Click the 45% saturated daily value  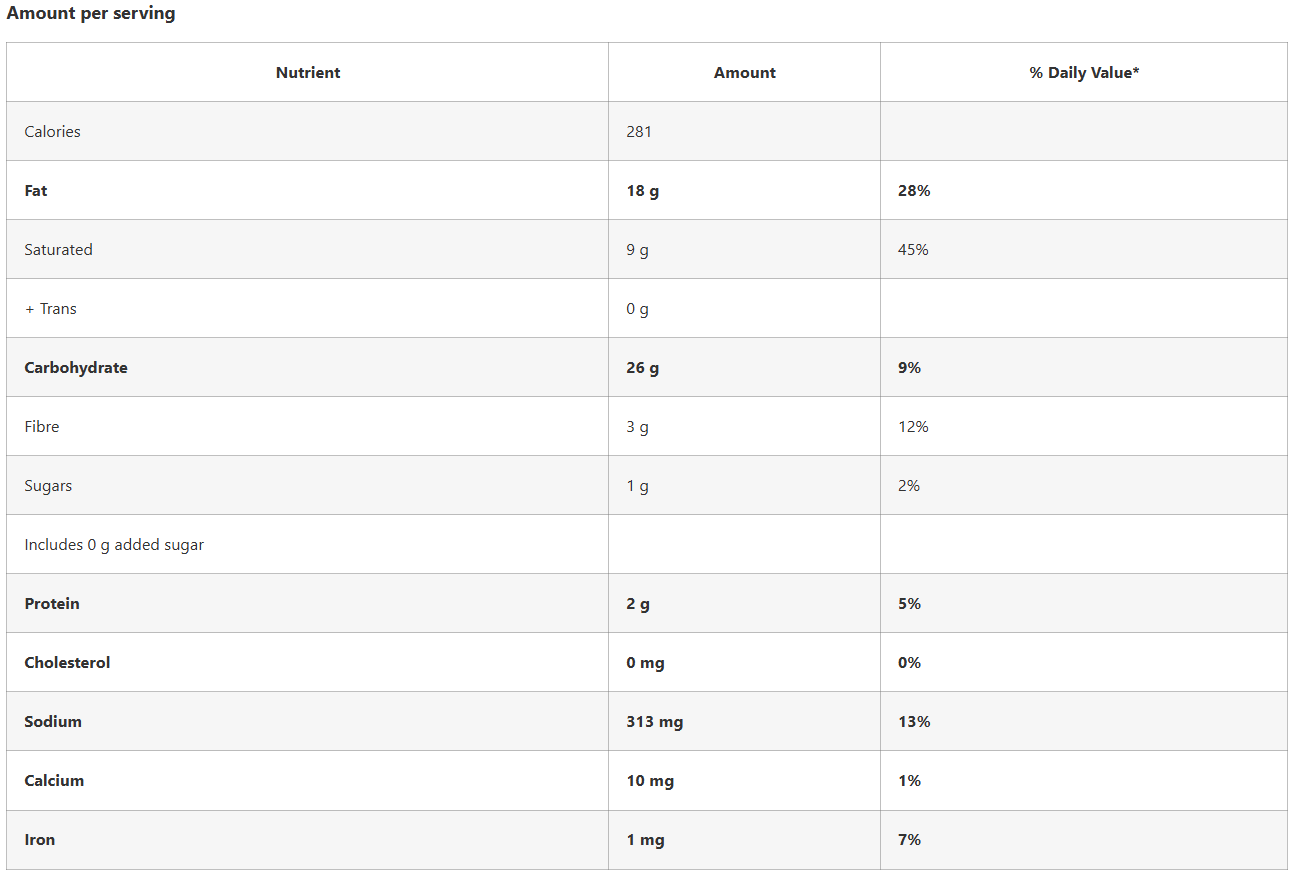point(913,250)
